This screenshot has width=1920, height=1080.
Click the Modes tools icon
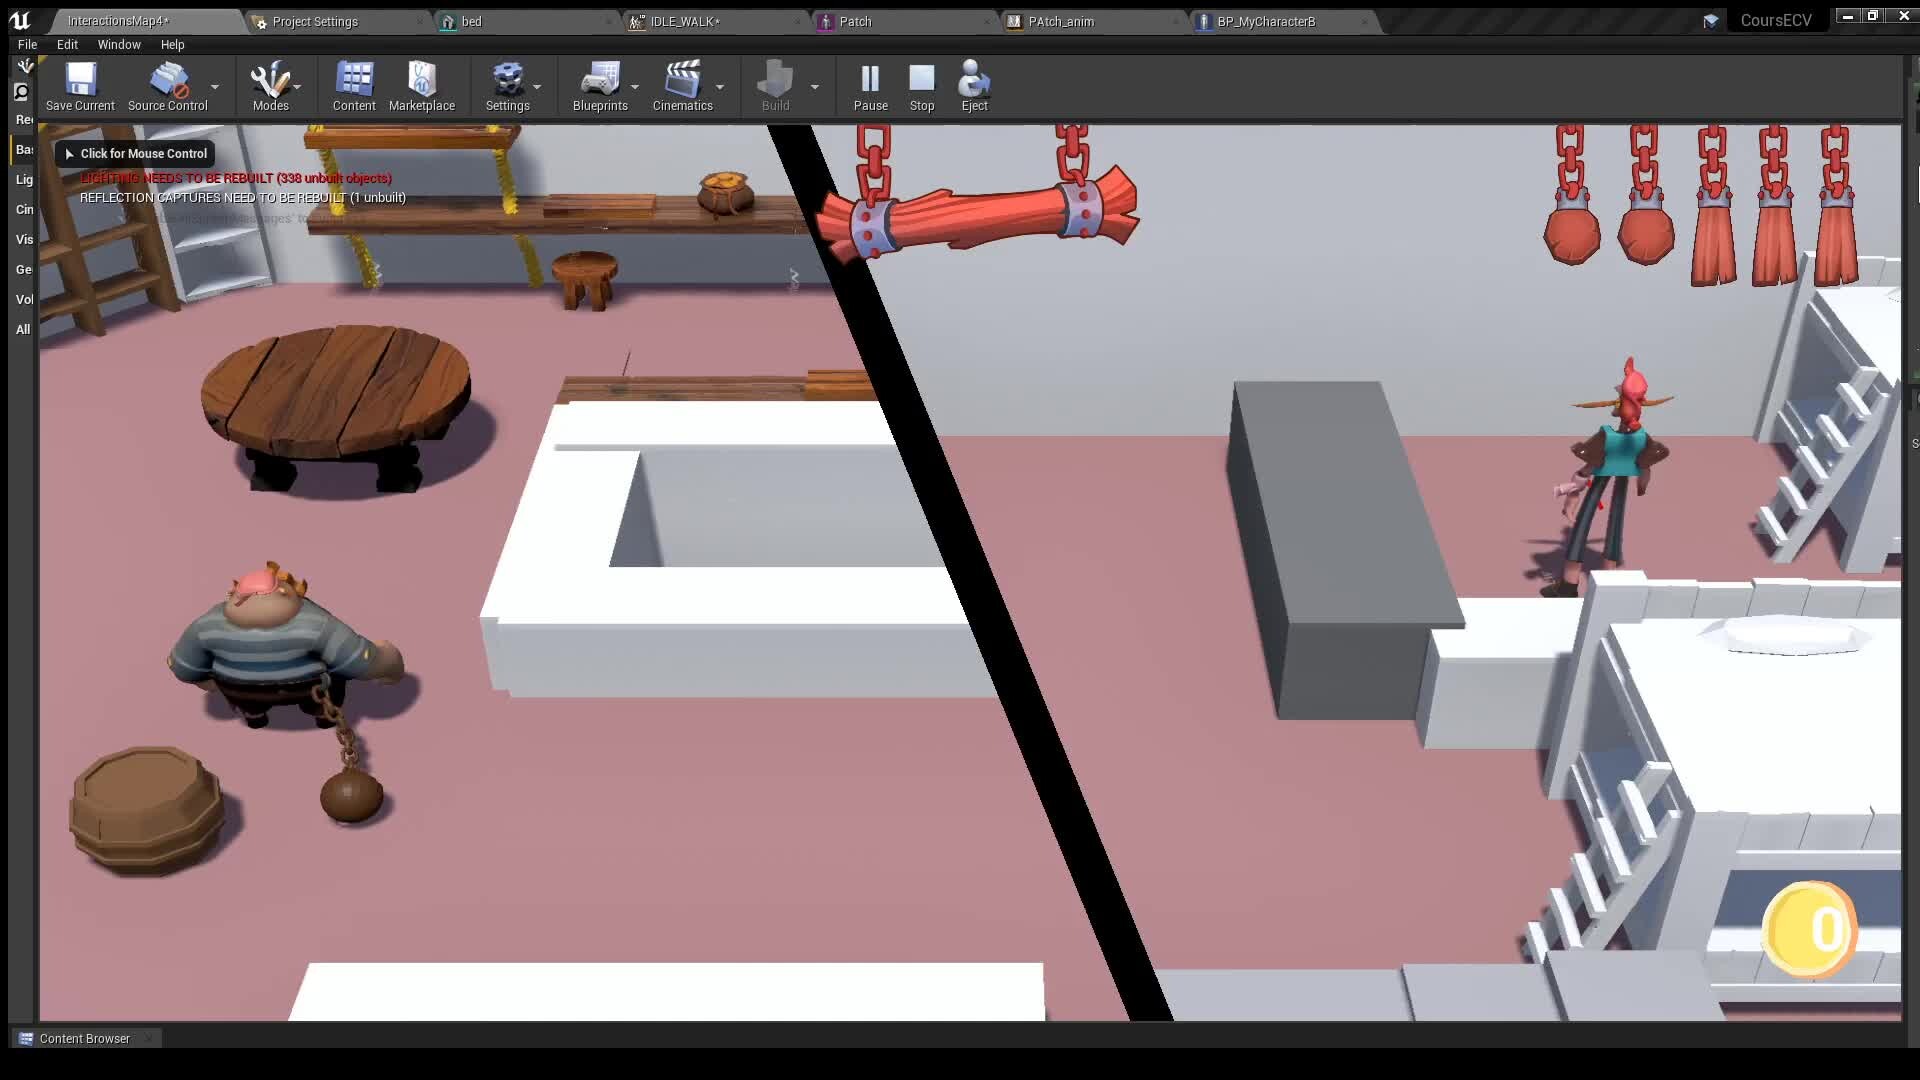click(x=270, y=80)
